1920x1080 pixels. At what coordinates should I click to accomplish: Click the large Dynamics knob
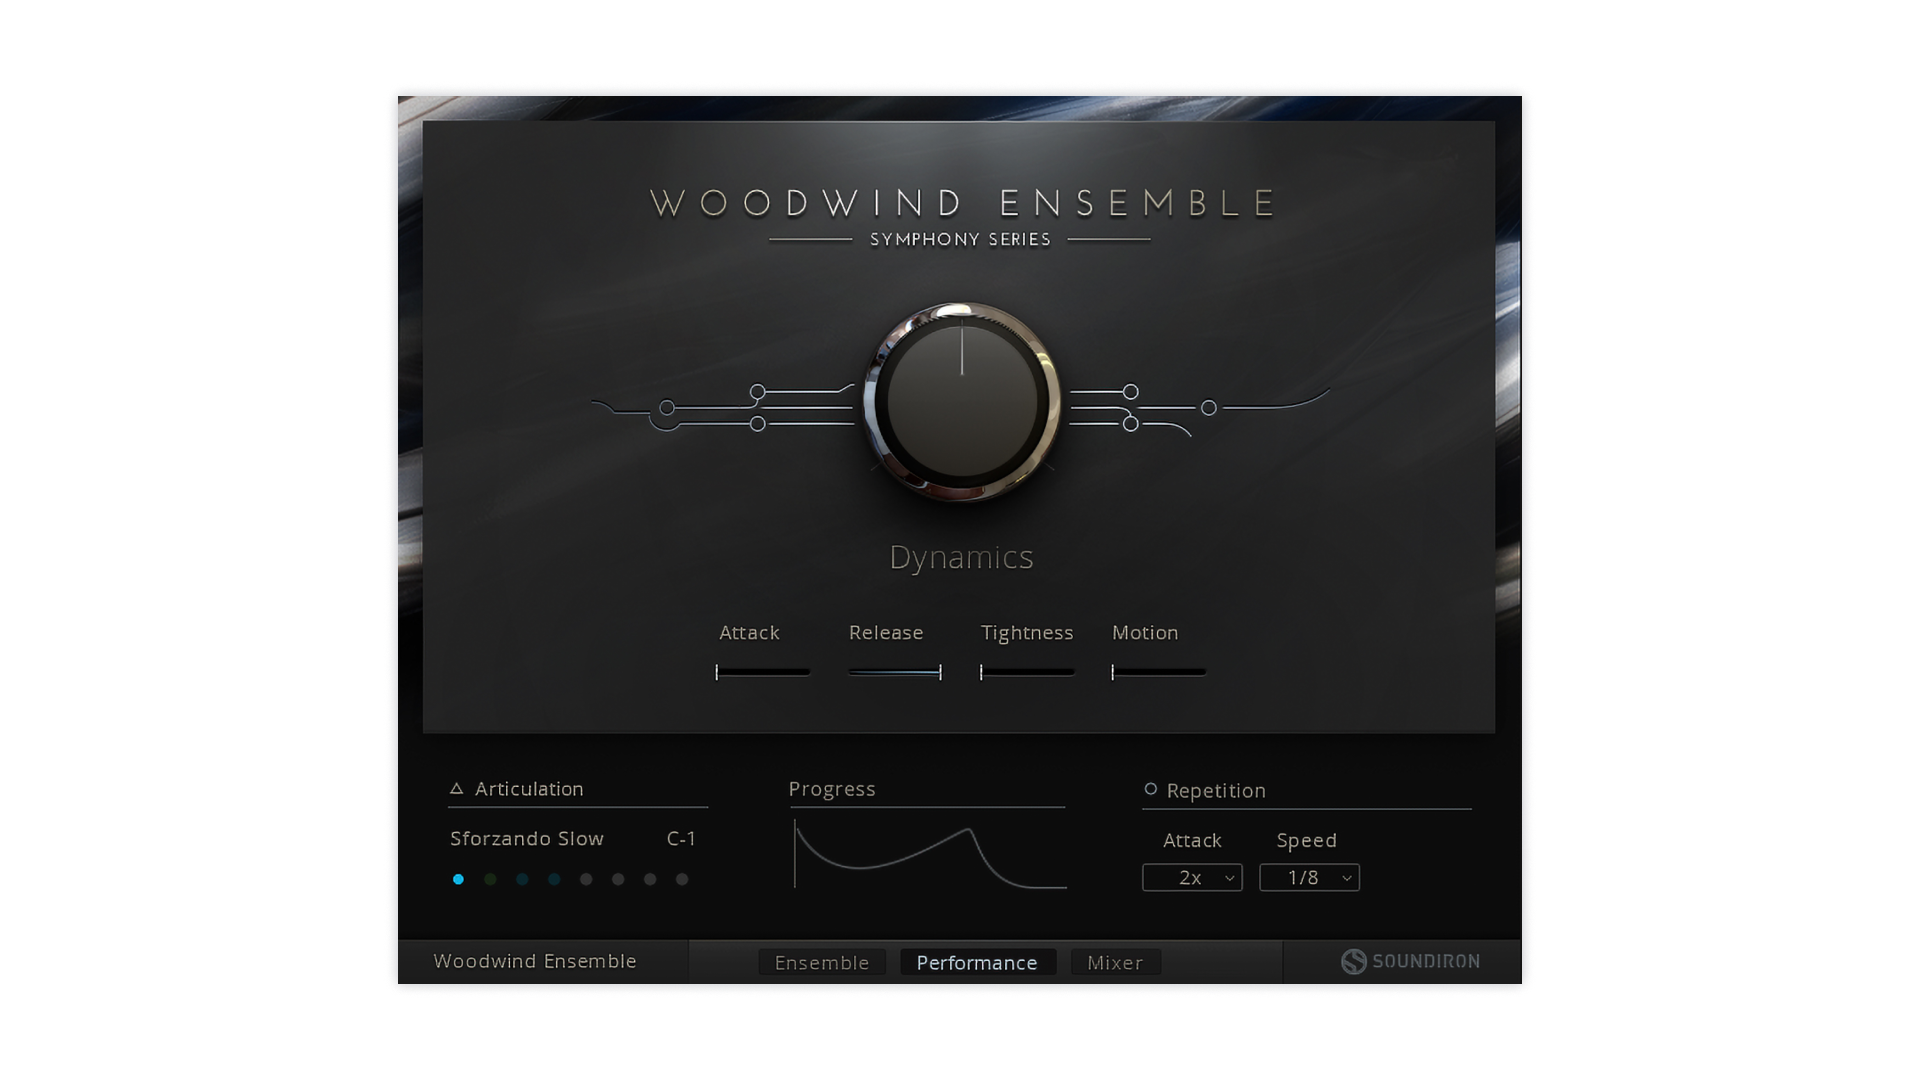click(x=962, y=402)
